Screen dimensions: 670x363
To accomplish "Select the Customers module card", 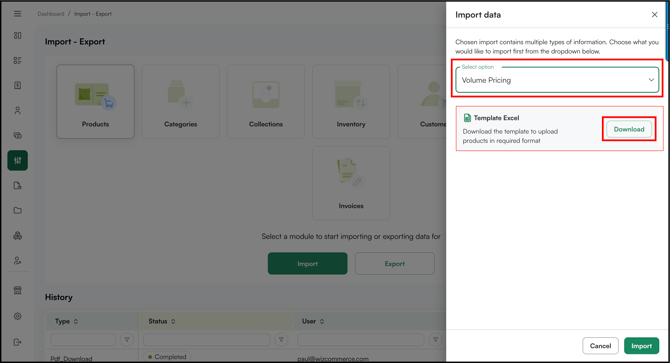I will coord(422,102).
